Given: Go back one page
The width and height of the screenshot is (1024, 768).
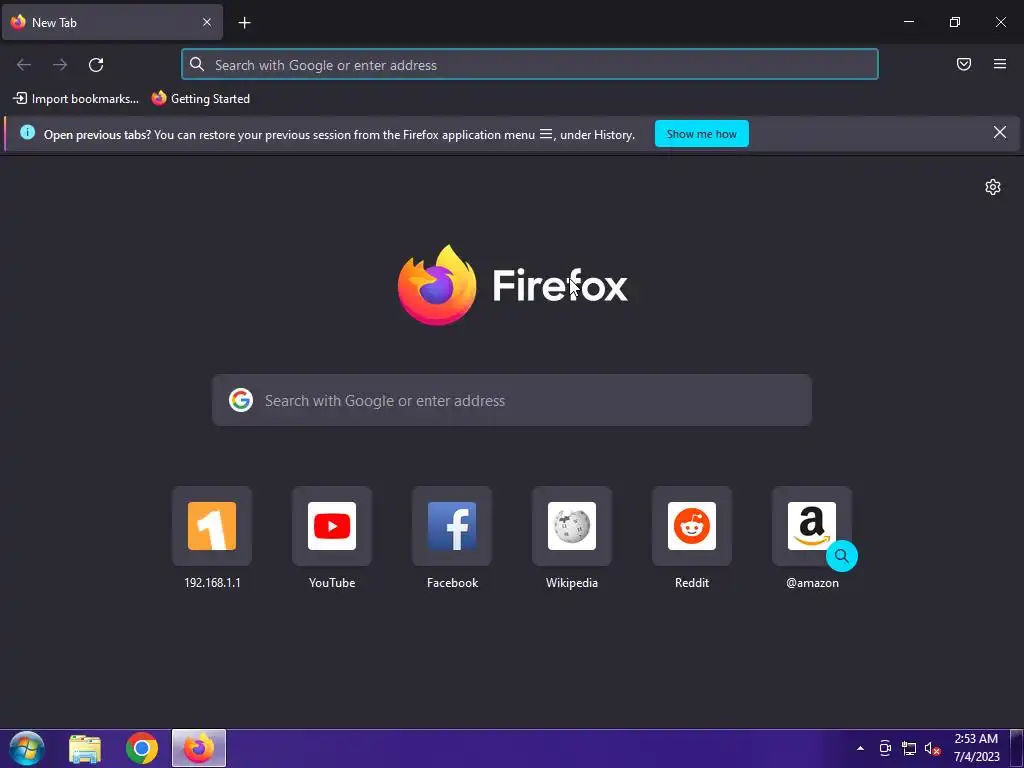Looking at the screenshot, I should tap(24, 65).
